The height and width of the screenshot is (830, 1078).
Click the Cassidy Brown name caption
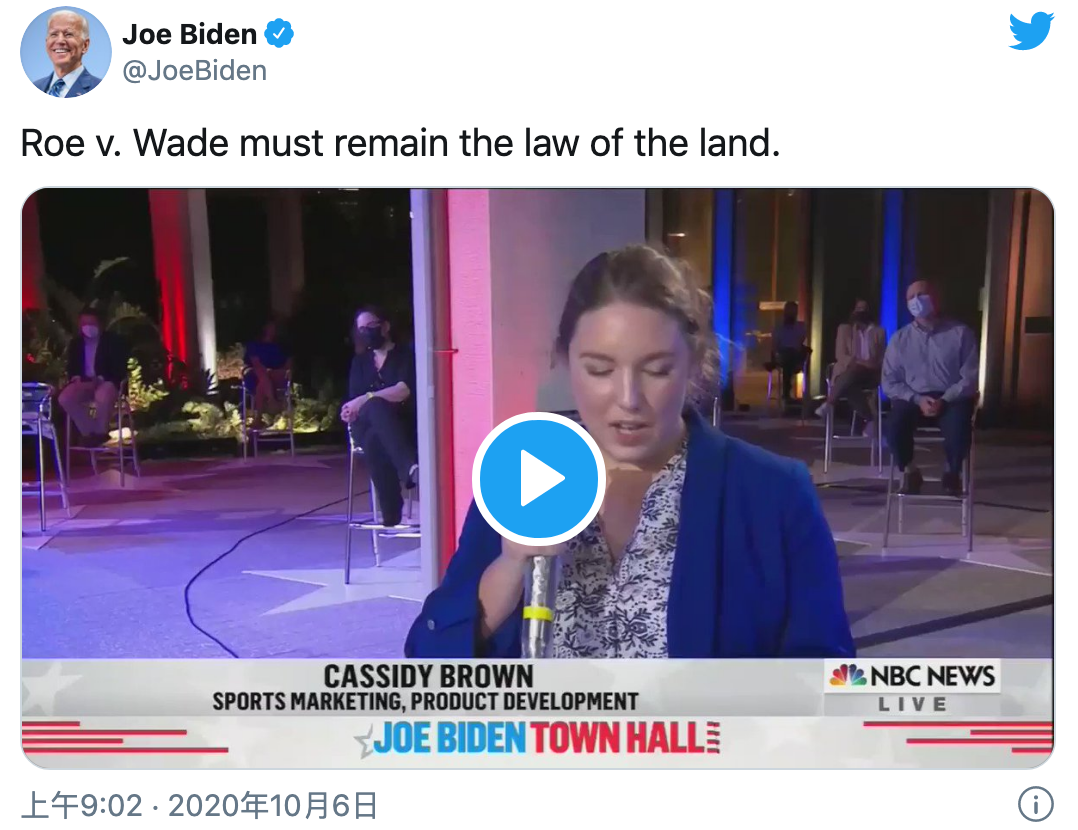(x=428, y=676)
